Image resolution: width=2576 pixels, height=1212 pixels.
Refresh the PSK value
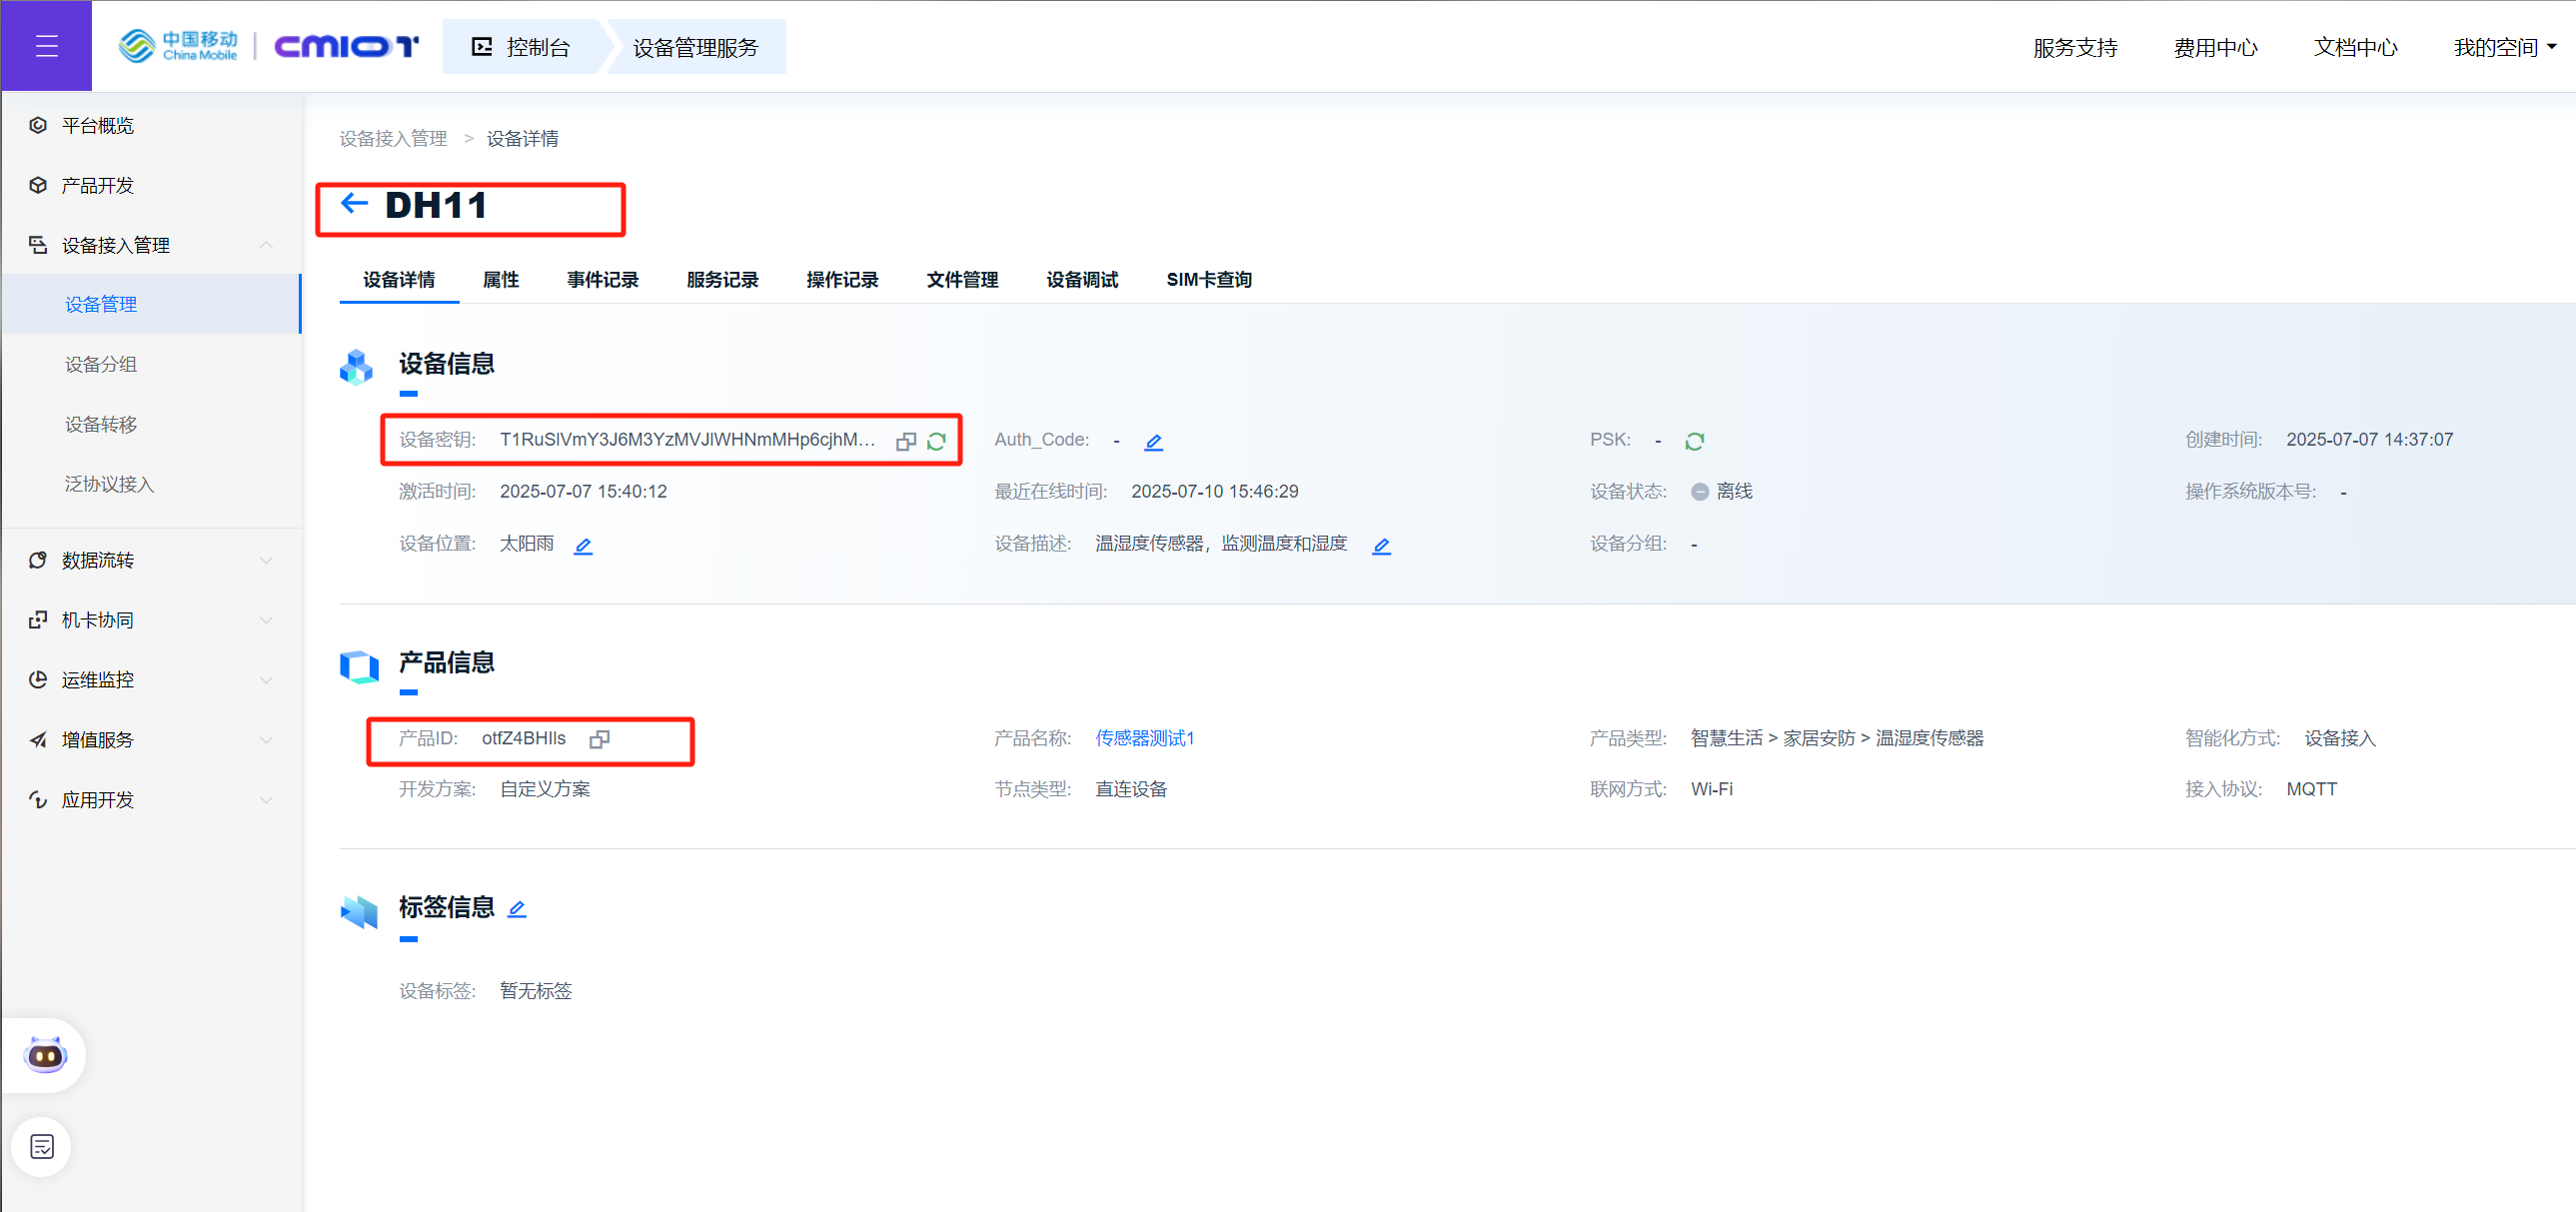click(1694, 441)
